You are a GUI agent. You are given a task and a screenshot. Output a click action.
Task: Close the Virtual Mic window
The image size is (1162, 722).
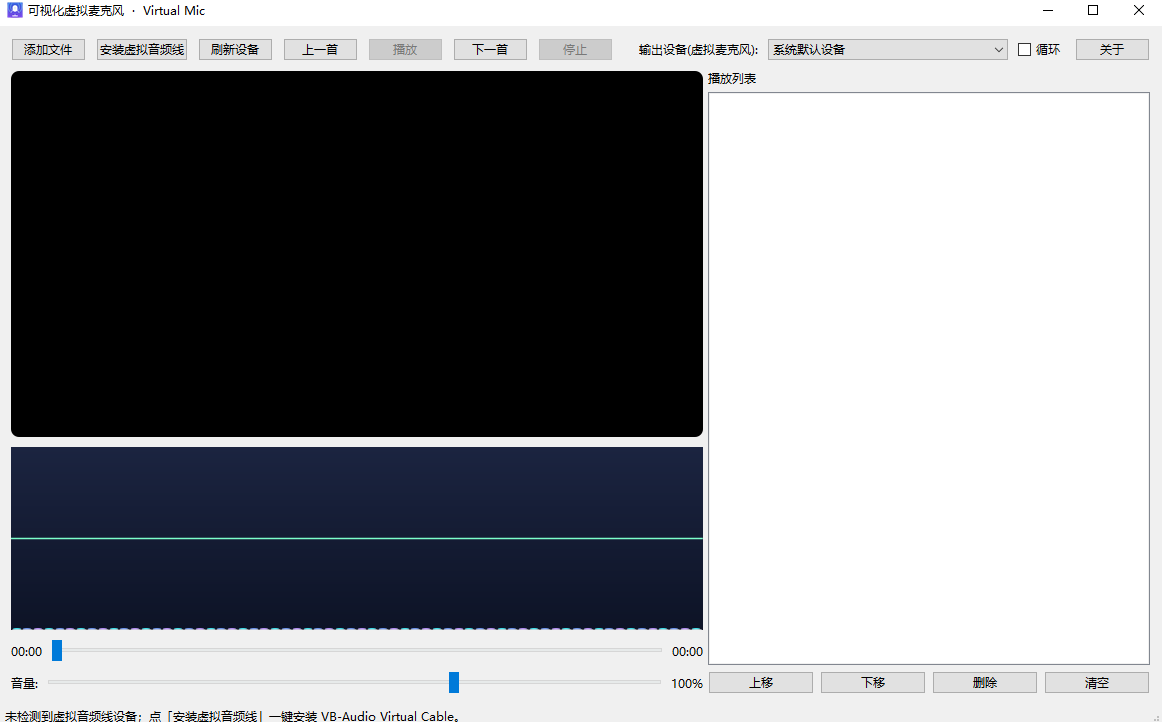(x=1139, y=10)
